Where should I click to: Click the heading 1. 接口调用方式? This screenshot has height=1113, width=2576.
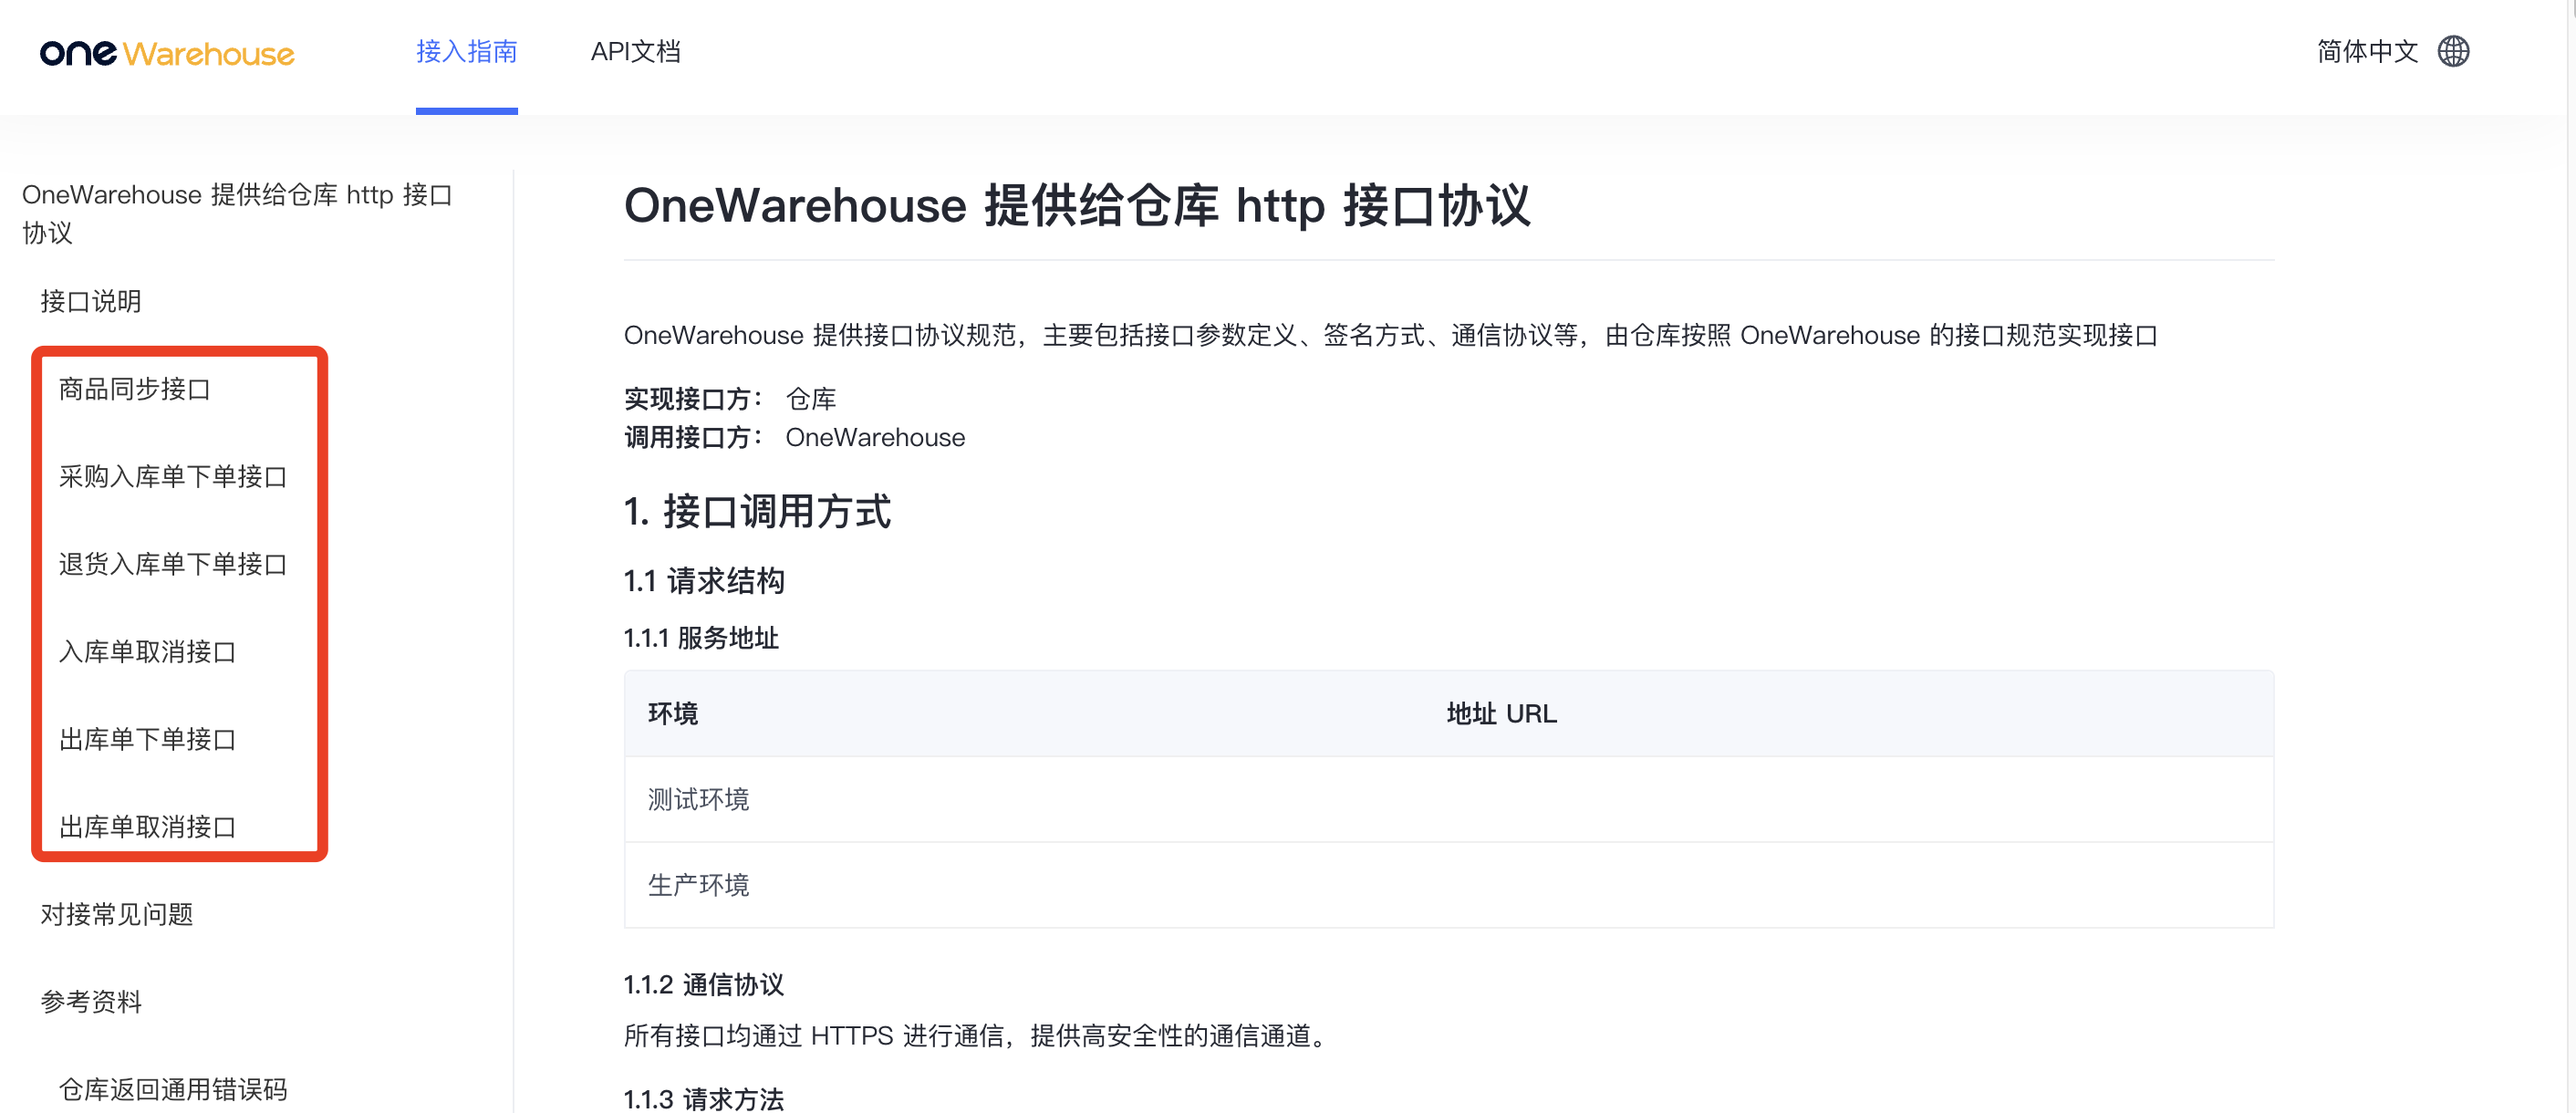click(x=757, y=511)
